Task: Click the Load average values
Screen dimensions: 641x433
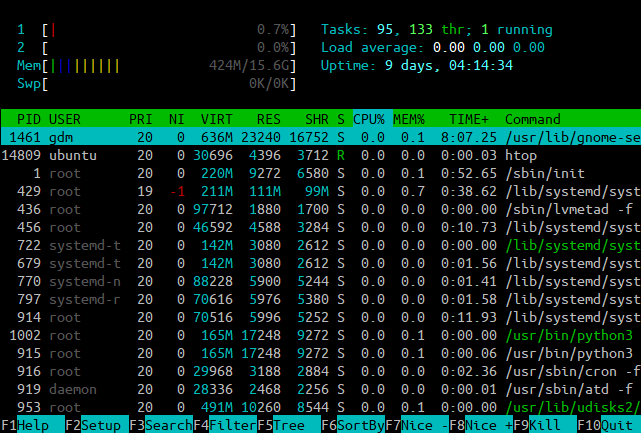Action: 489,47
